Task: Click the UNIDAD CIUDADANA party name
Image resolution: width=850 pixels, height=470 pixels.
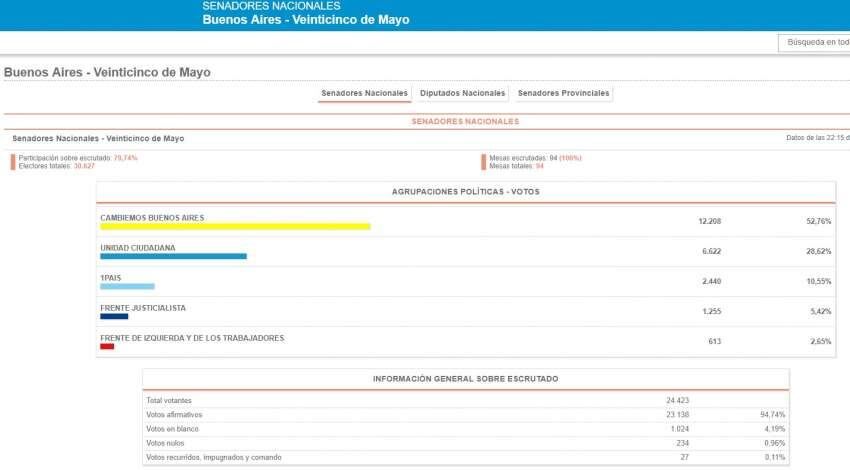Action: (x=138, y=247)
